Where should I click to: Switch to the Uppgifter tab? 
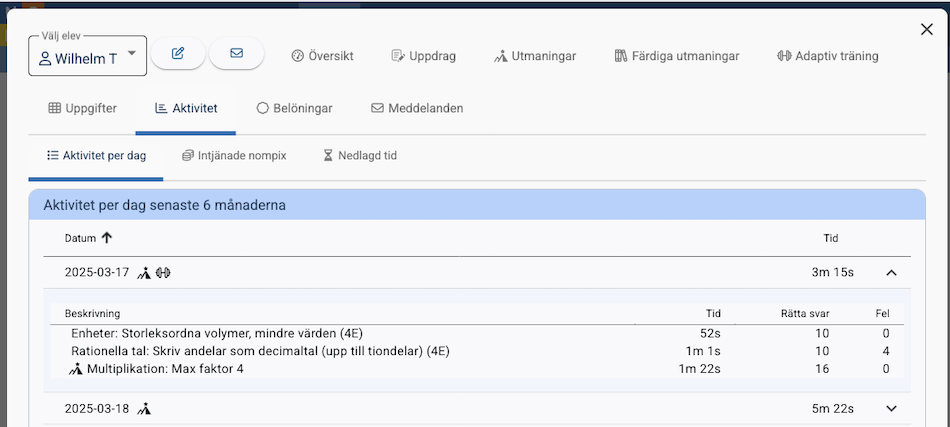pos(82,108)
